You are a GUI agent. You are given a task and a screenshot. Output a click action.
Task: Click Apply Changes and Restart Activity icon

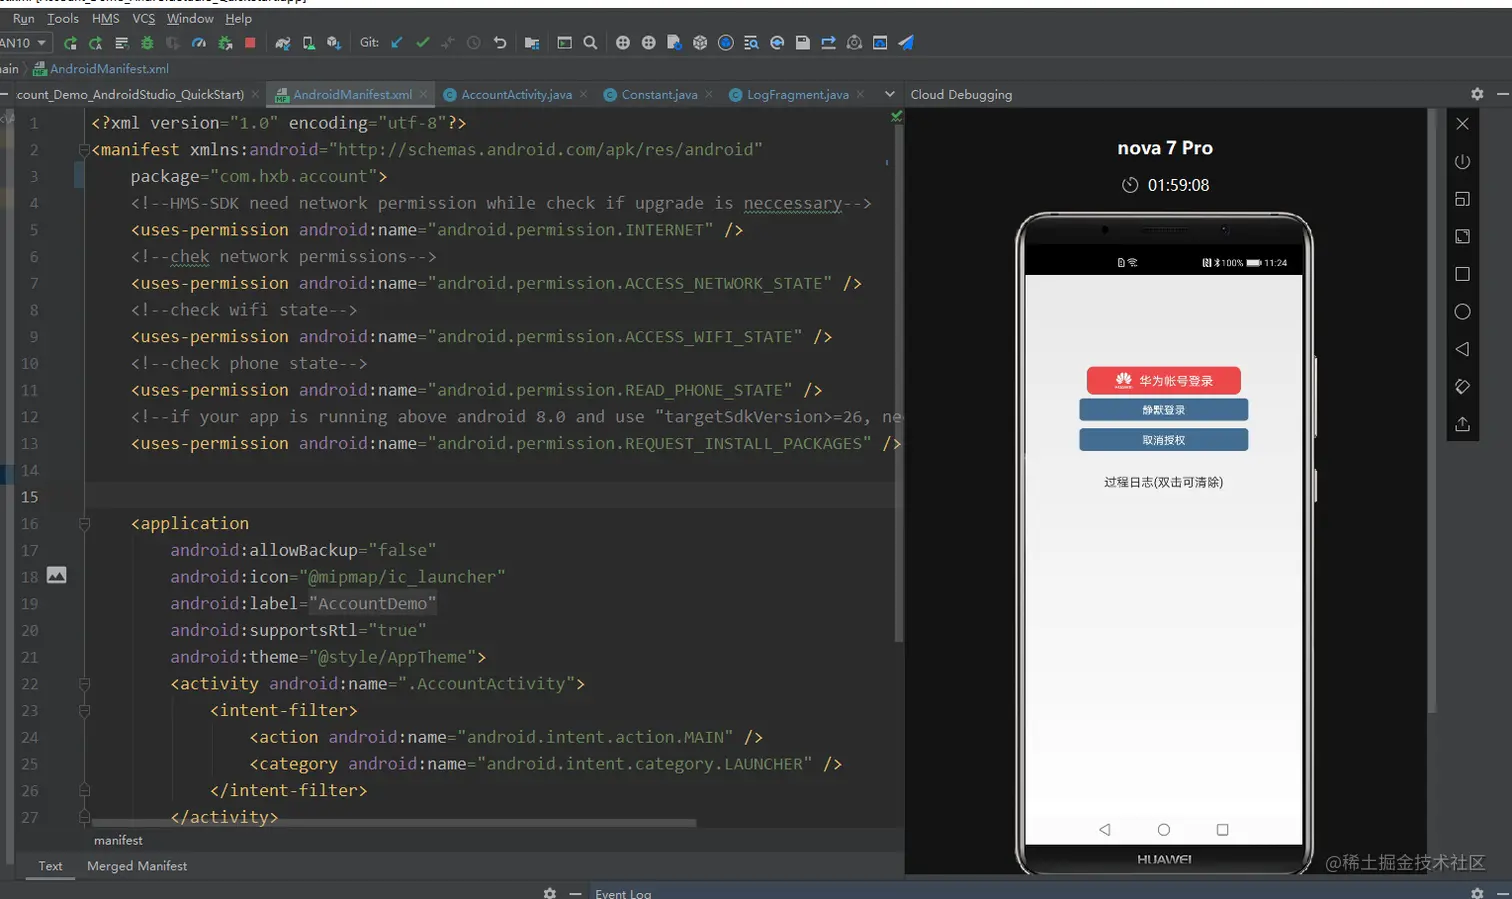[96, 43]
